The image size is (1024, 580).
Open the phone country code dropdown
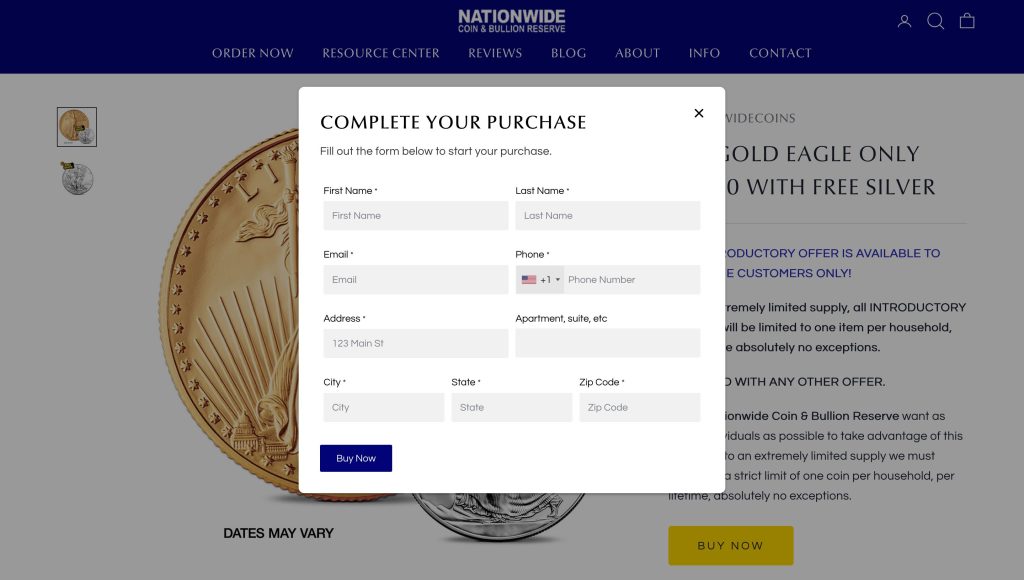540,280
